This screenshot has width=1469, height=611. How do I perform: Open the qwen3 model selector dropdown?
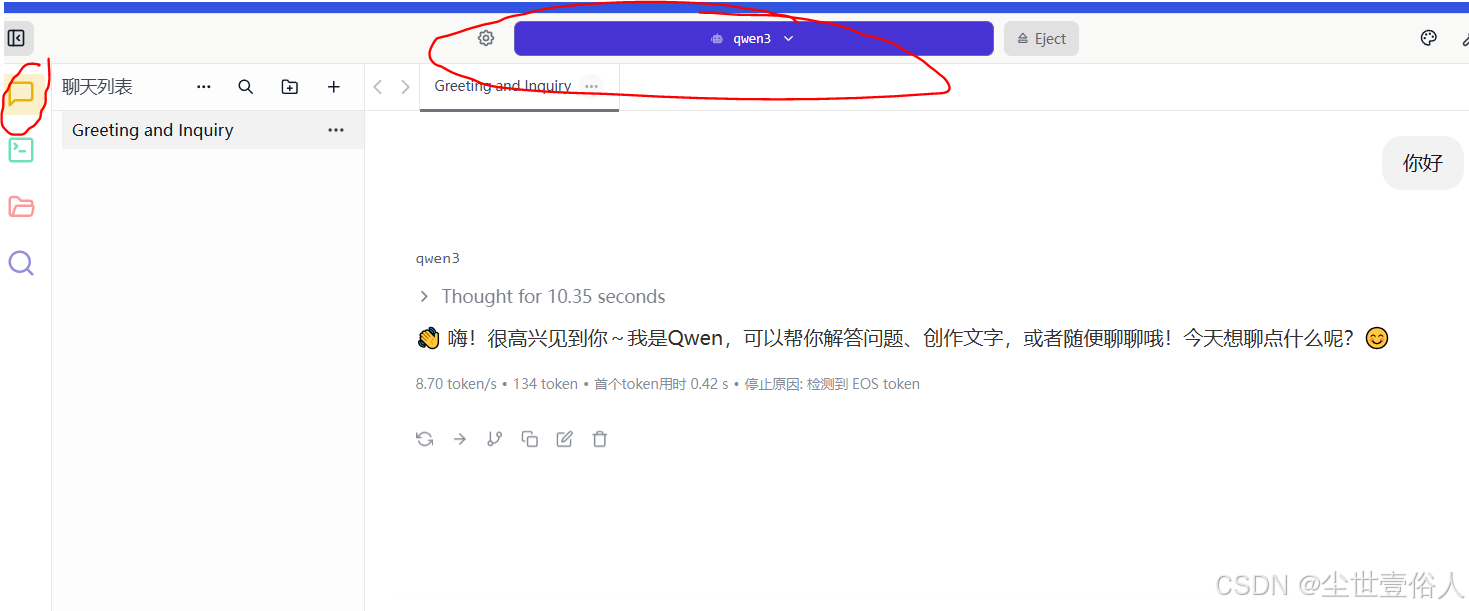click(753, 39)
